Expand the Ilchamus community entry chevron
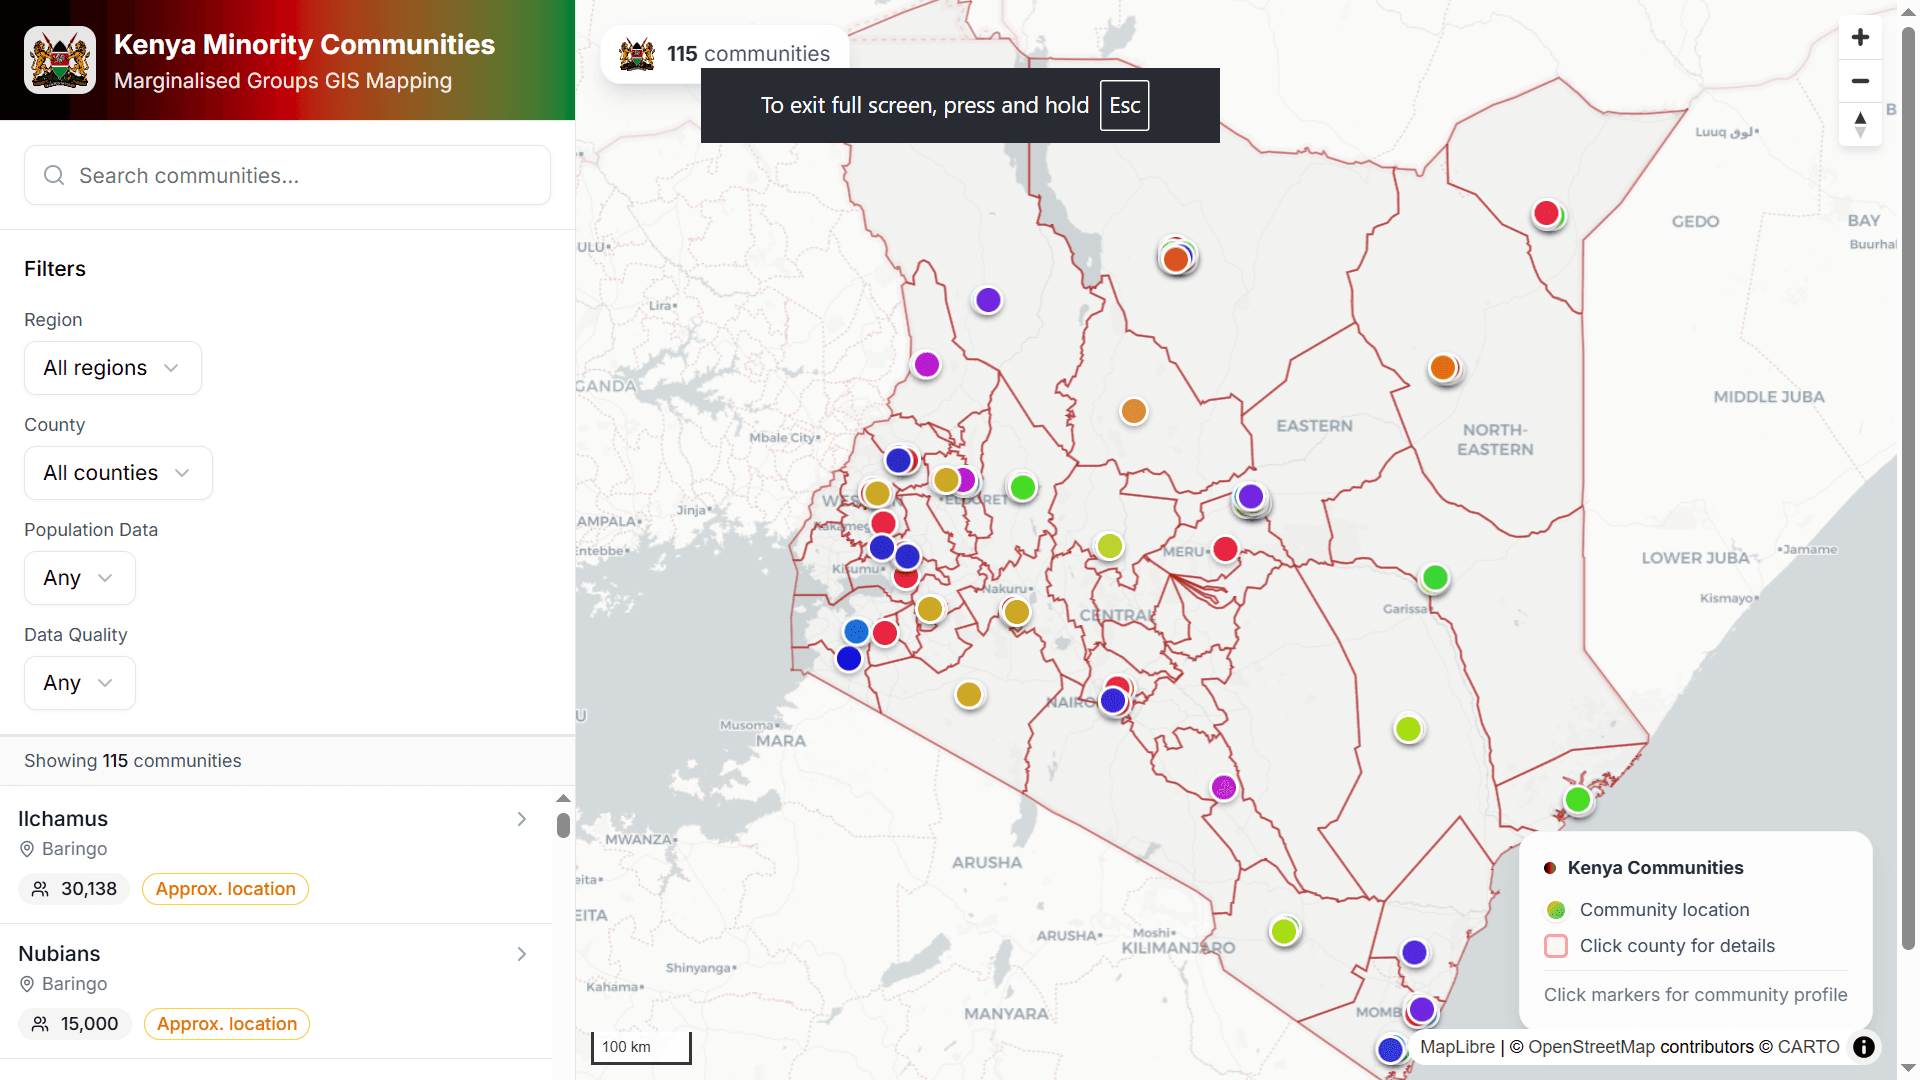Screen dimensions: 1920x1080 tap(522, 819)
